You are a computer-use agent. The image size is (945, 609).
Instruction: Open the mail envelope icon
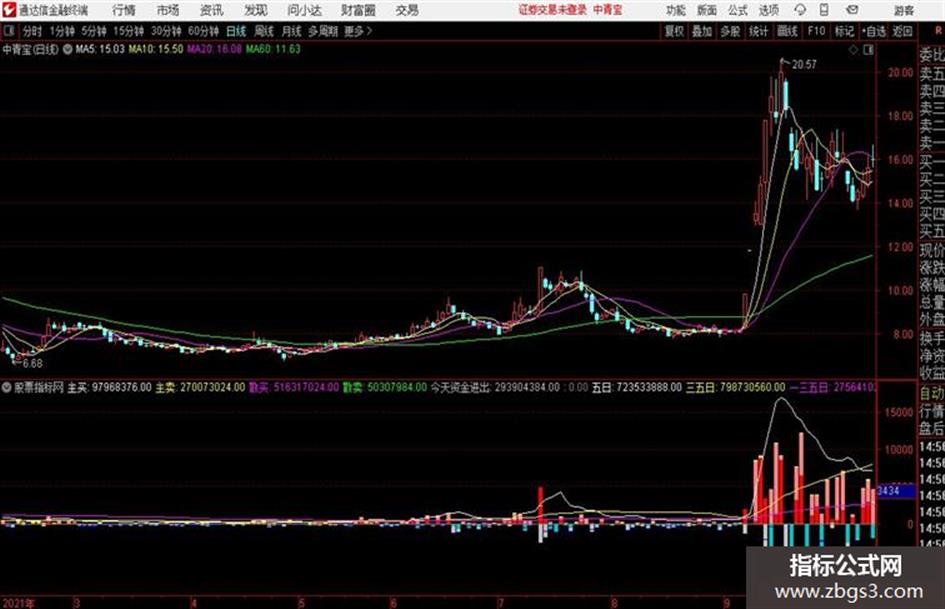point(852,10)
